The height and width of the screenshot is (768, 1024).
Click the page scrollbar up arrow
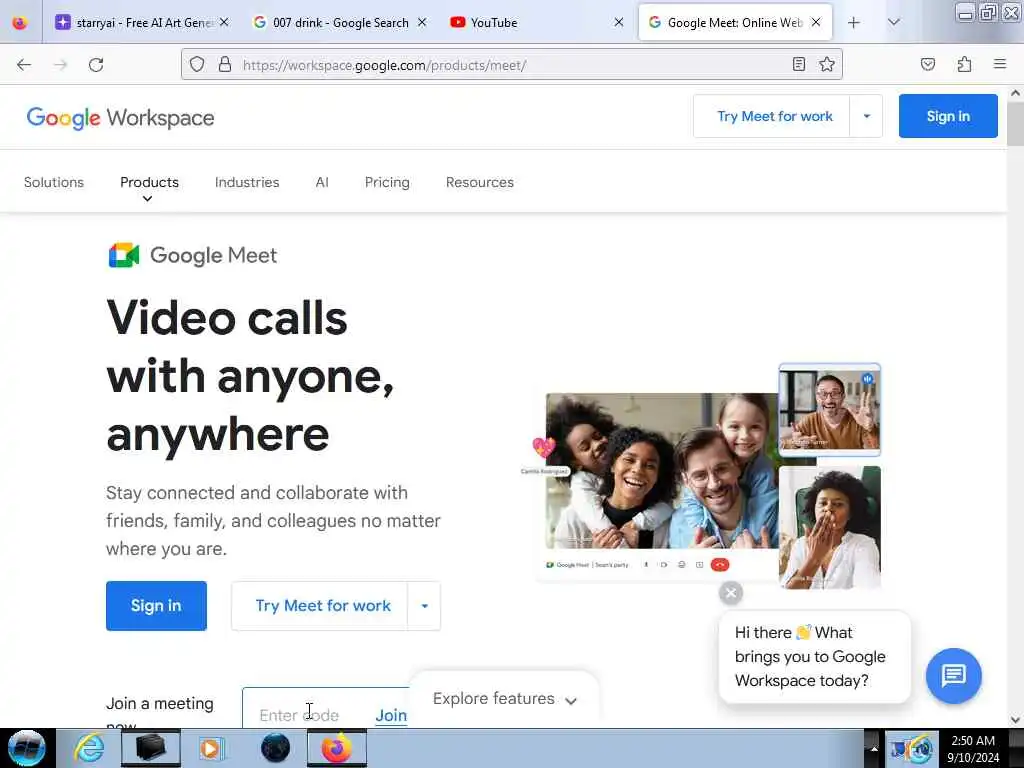pyautogui.click(x=1015, y=93)
